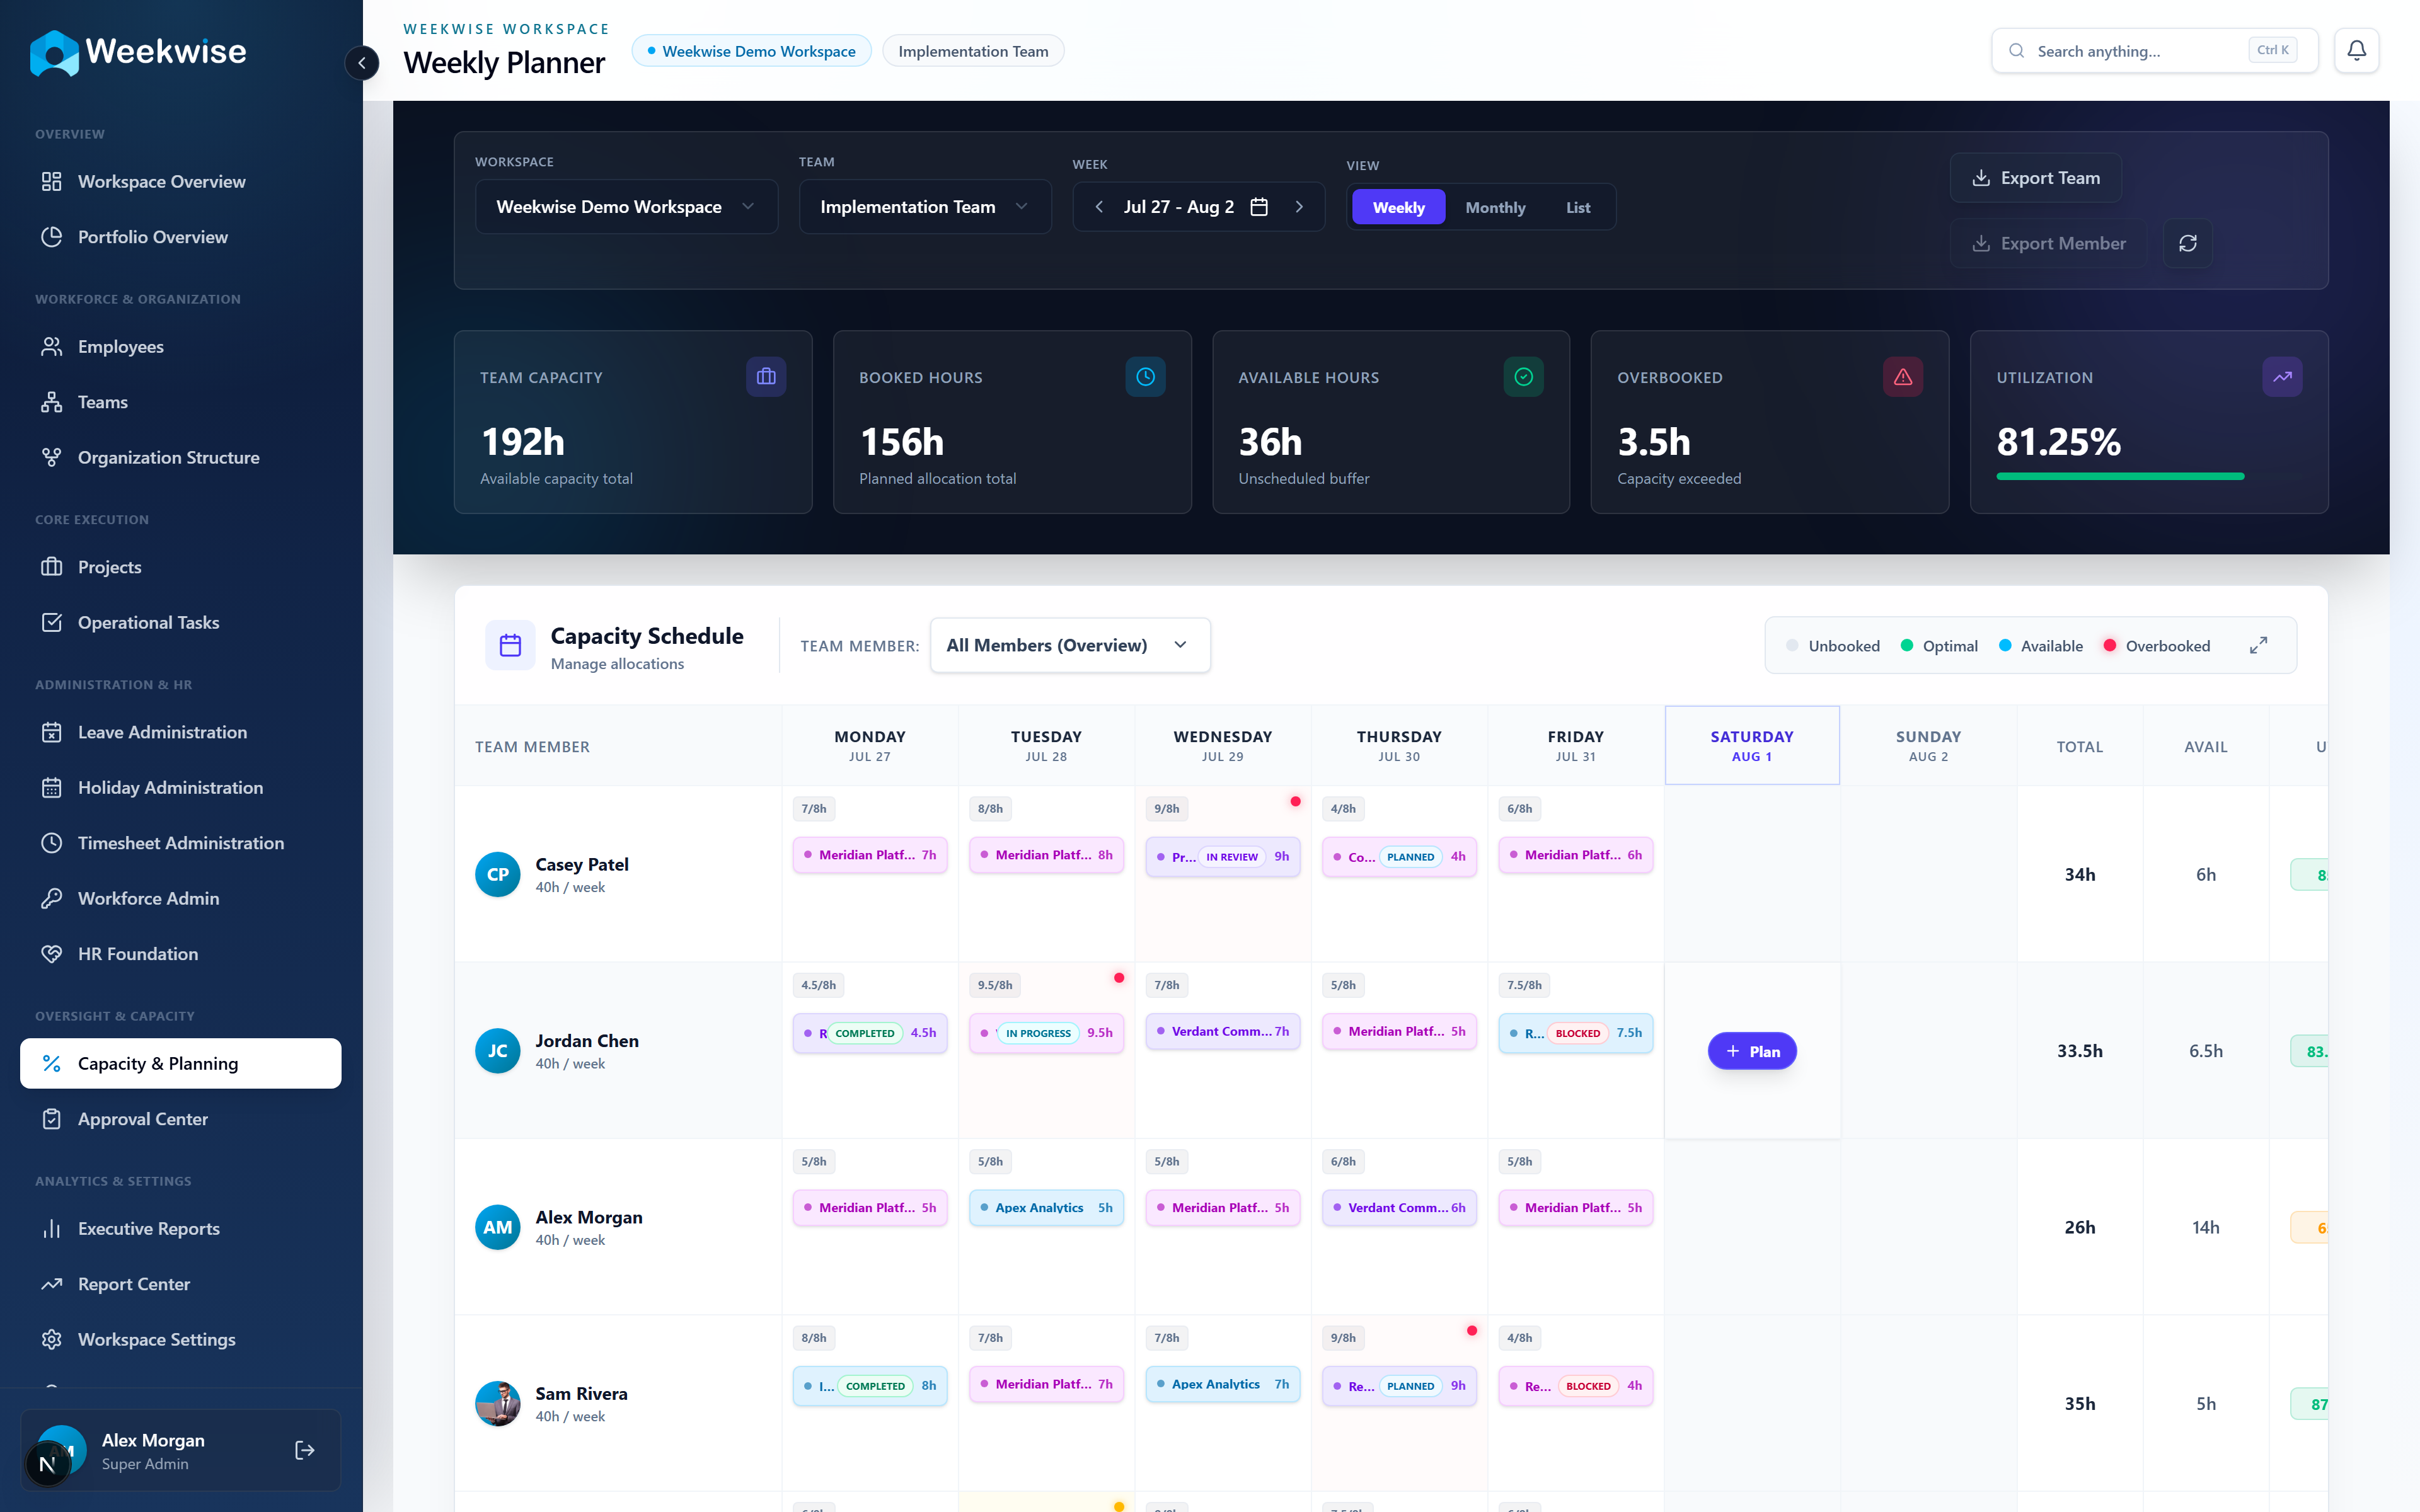2420x1512 pixels.
Task: Click the Plan button on Saturday
Action: [x=1751, y=1051]
